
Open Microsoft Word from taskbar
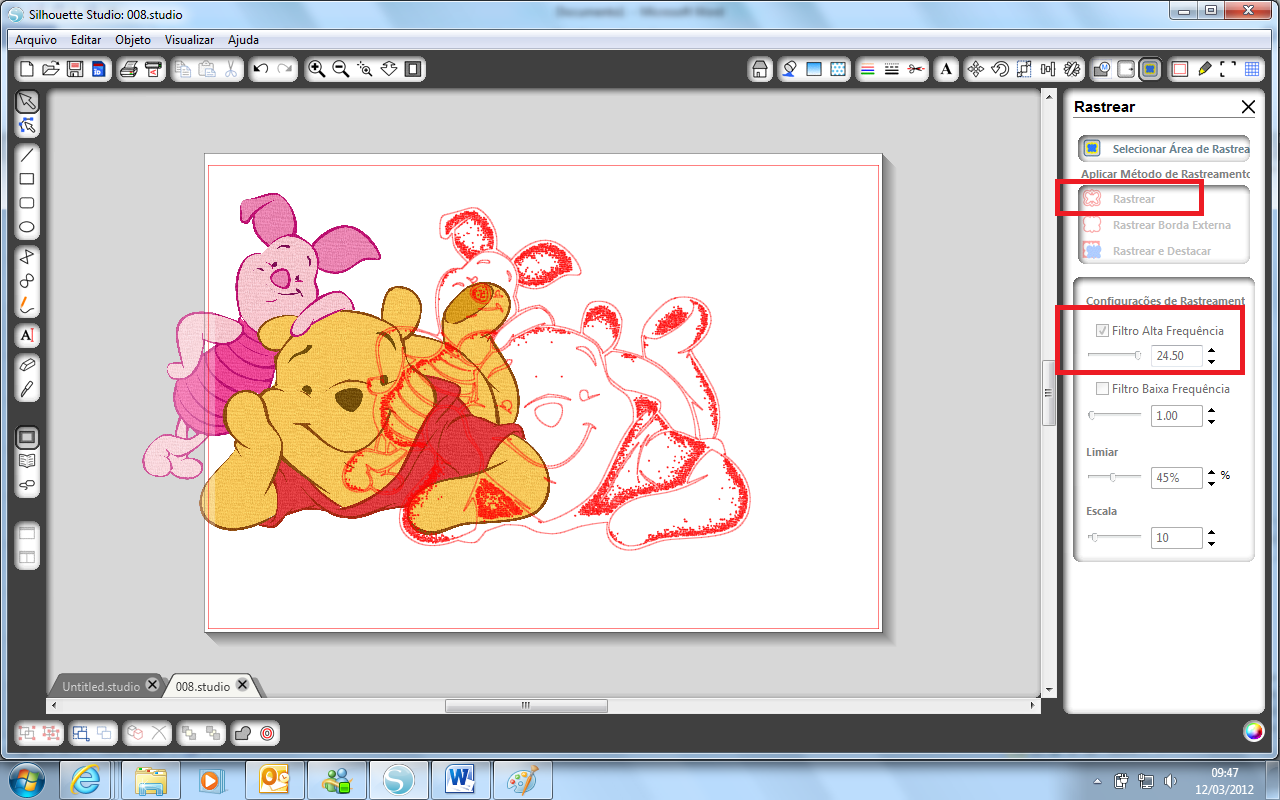(x=461, y=779)
